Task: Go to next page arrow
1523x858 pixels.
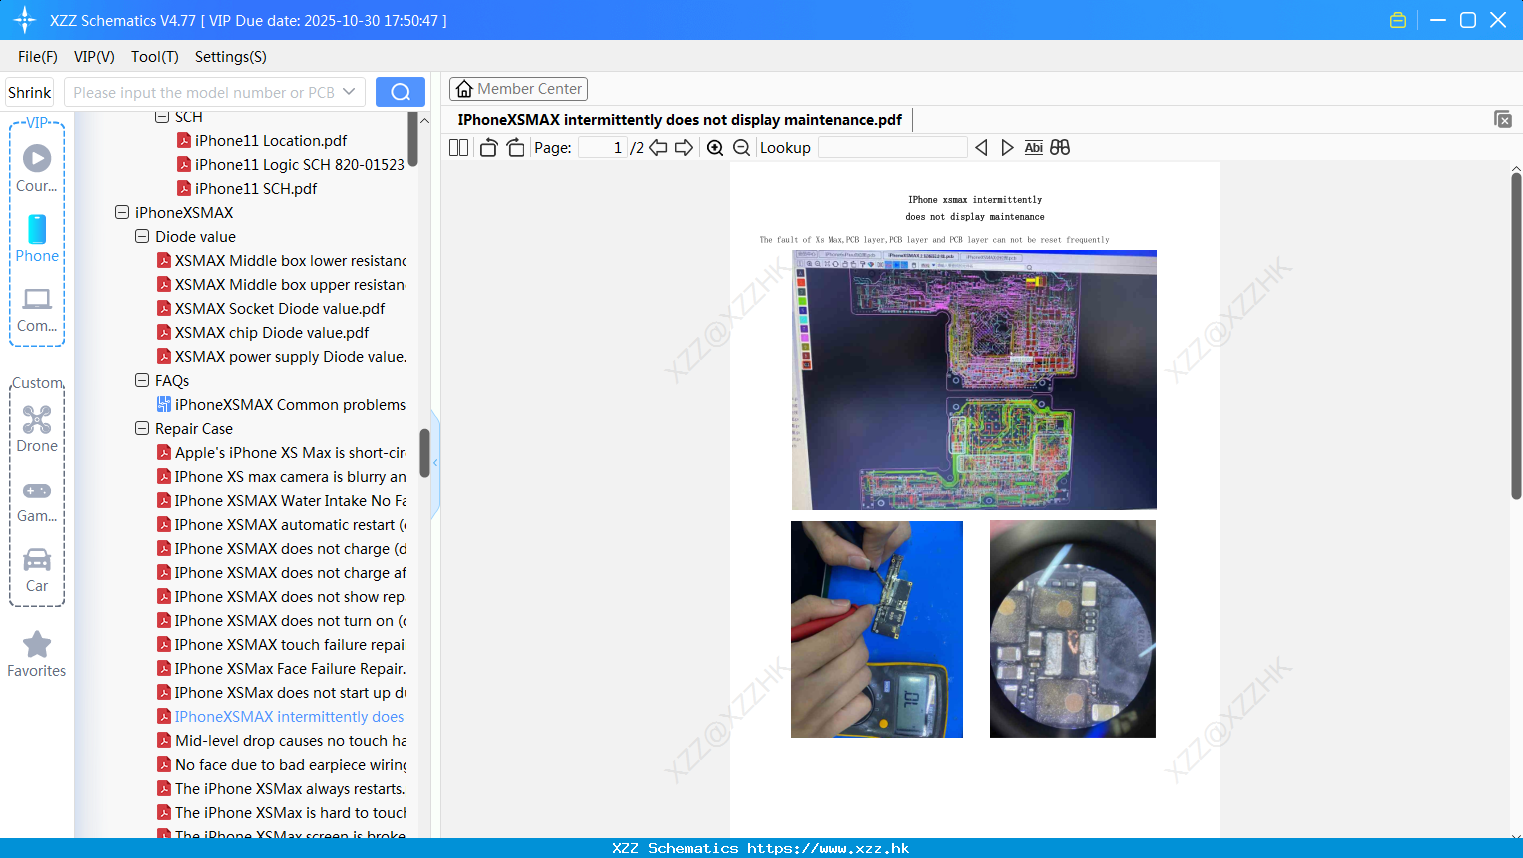Action: pos(684,148)
